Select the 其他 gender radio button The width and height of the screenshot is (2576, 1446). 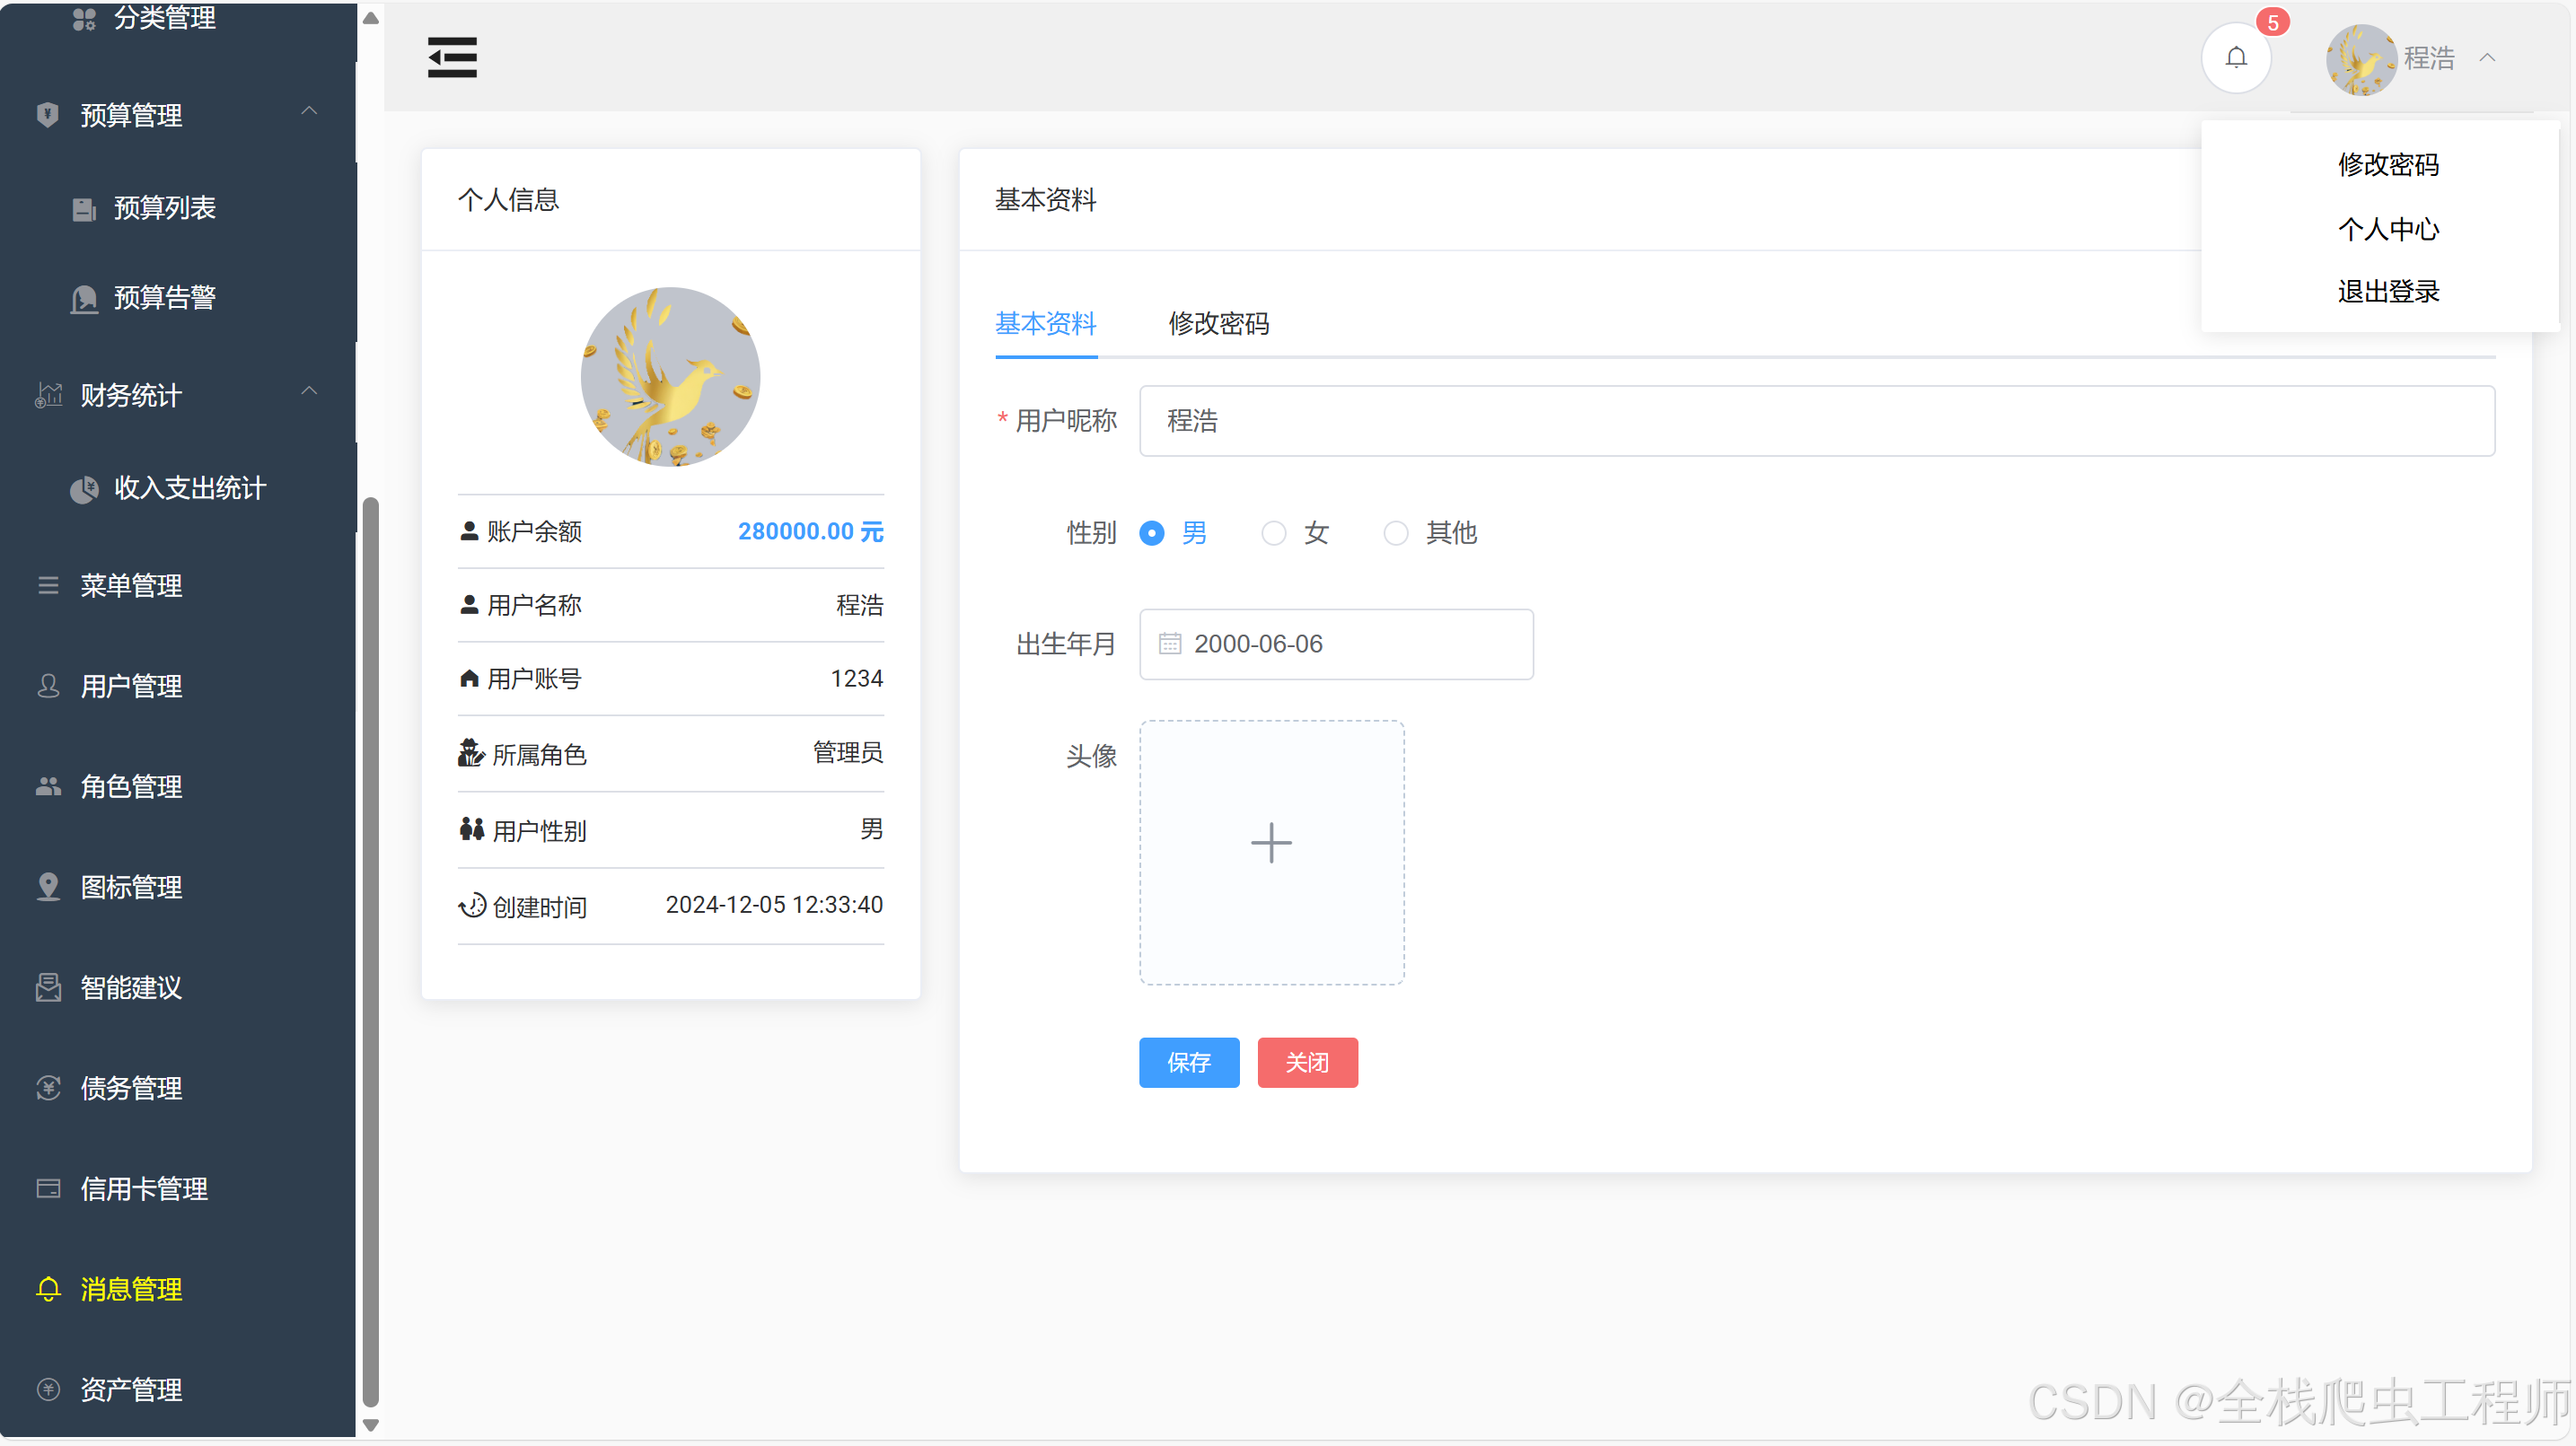point(1395,533)
